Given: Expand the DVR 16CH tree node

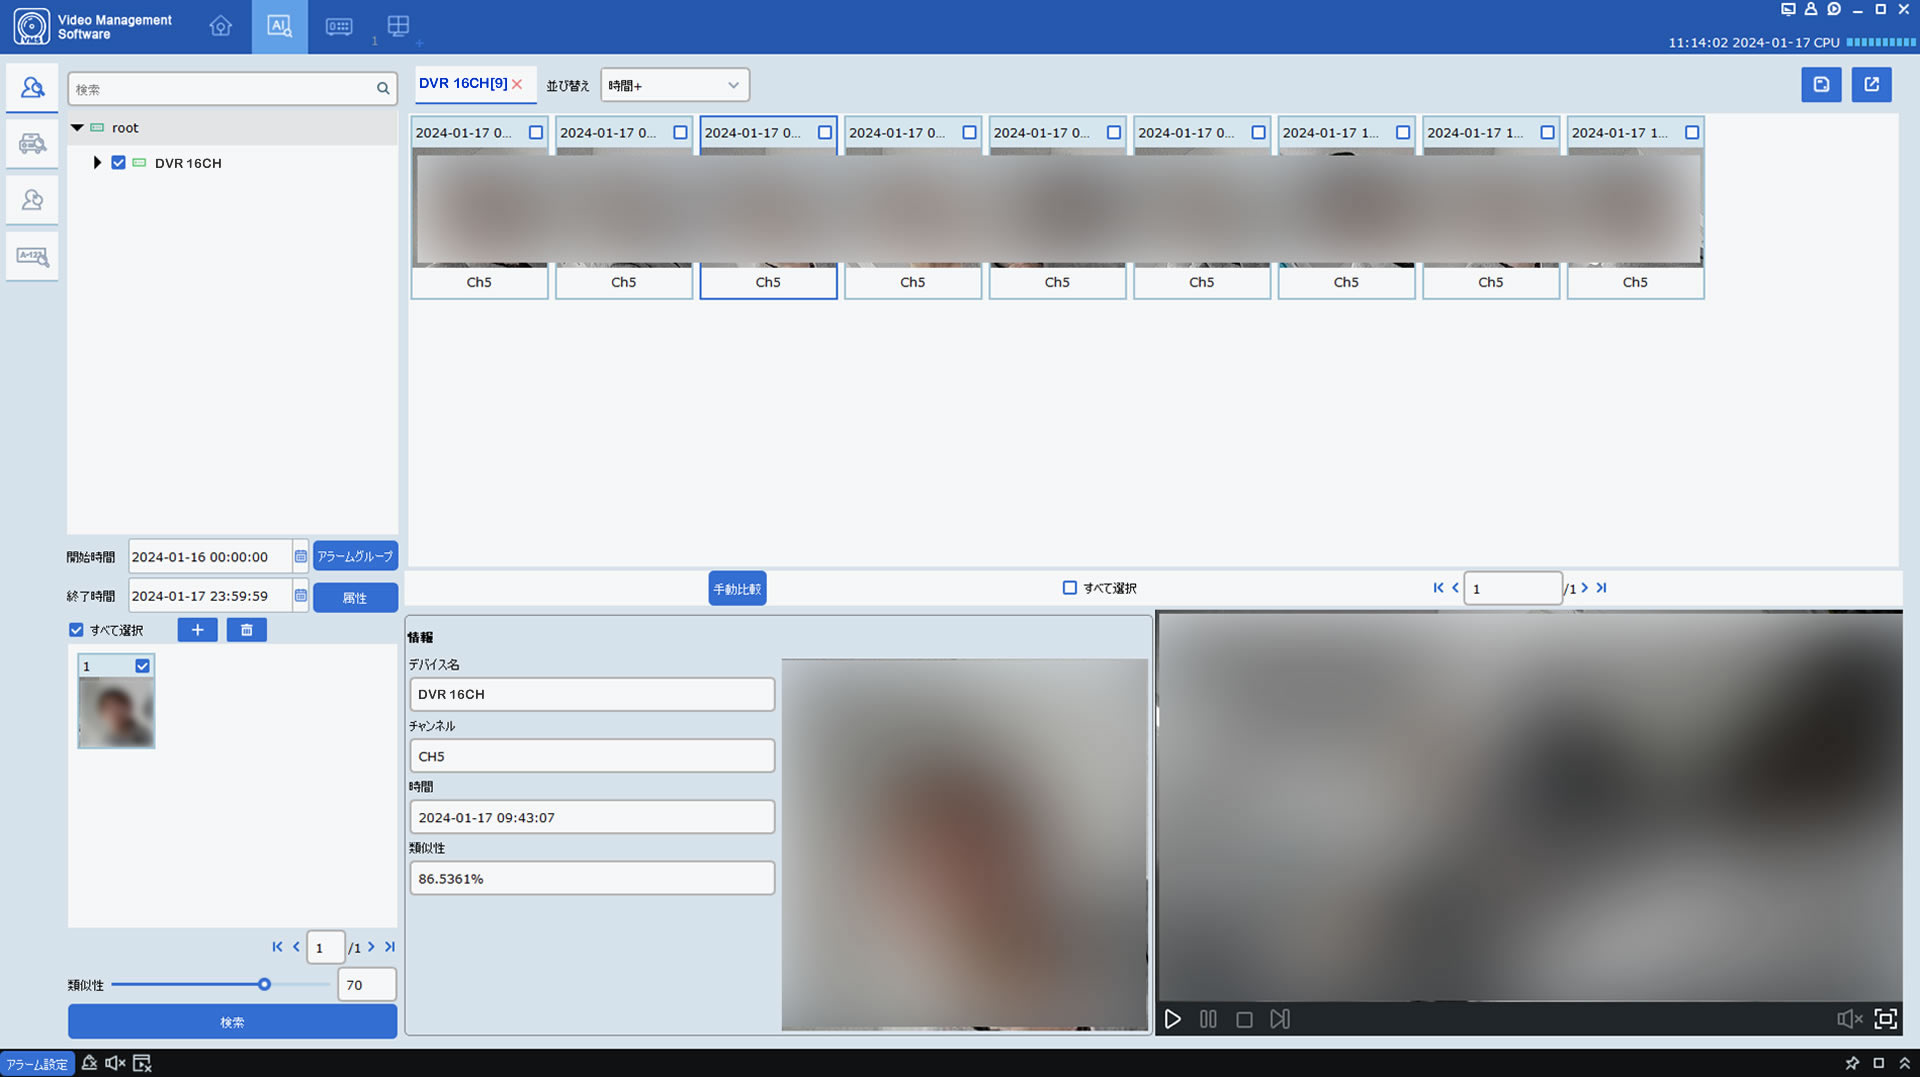Looking at the screenshot, I should tap(97, 163).
